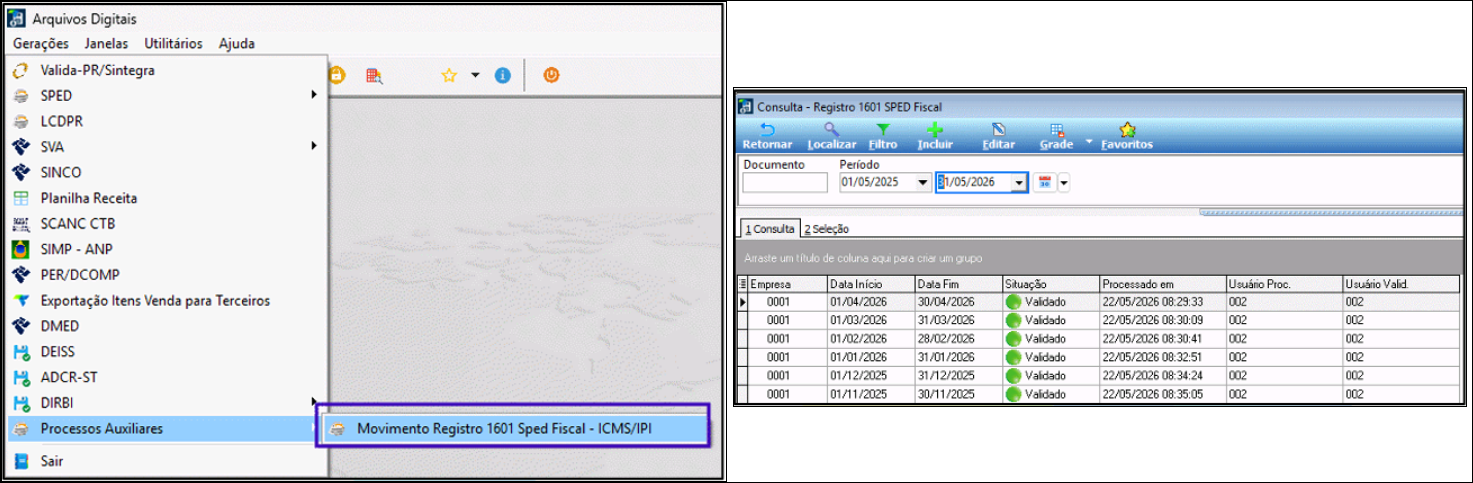
Task: Click the yellow star favorites icon
Action: pos(450,75)
